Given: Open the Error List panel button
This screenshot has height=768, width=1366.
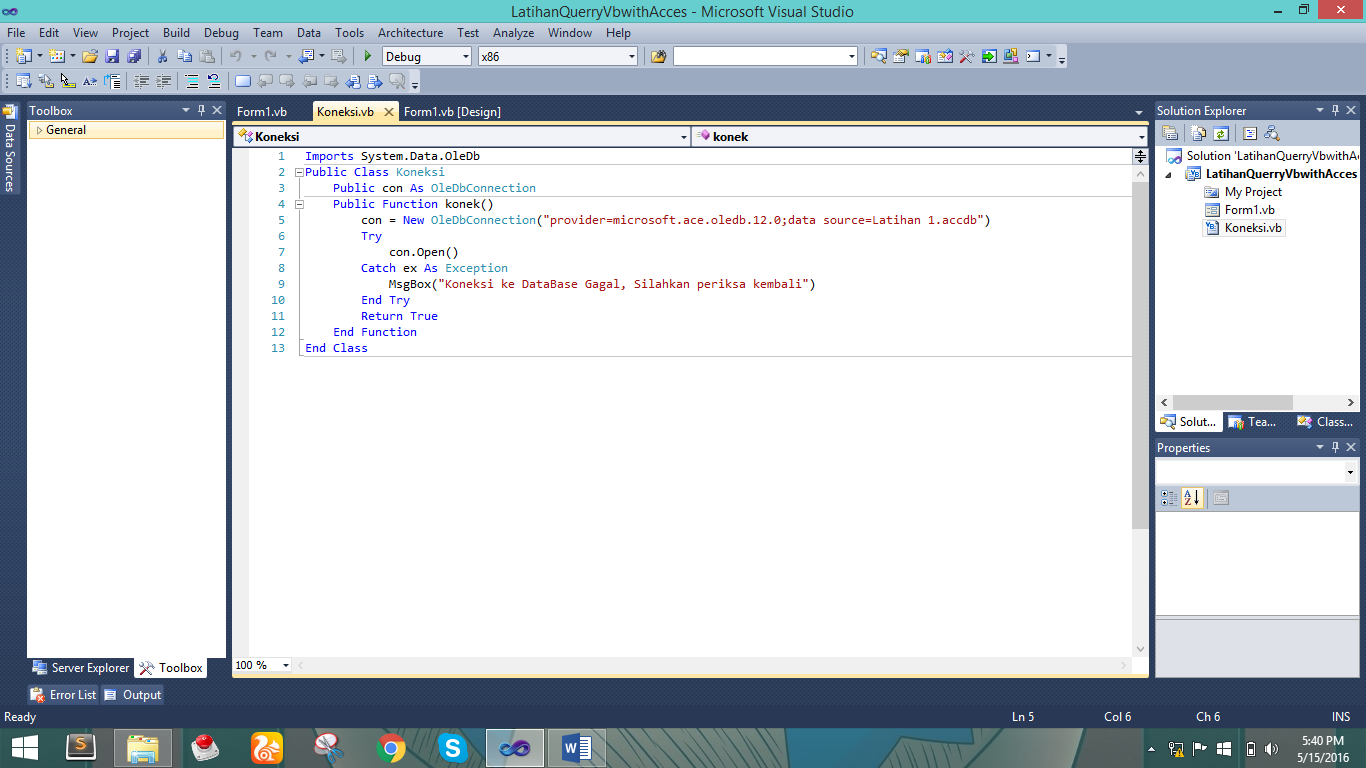Looking at the screenshot, I should 65,695.
